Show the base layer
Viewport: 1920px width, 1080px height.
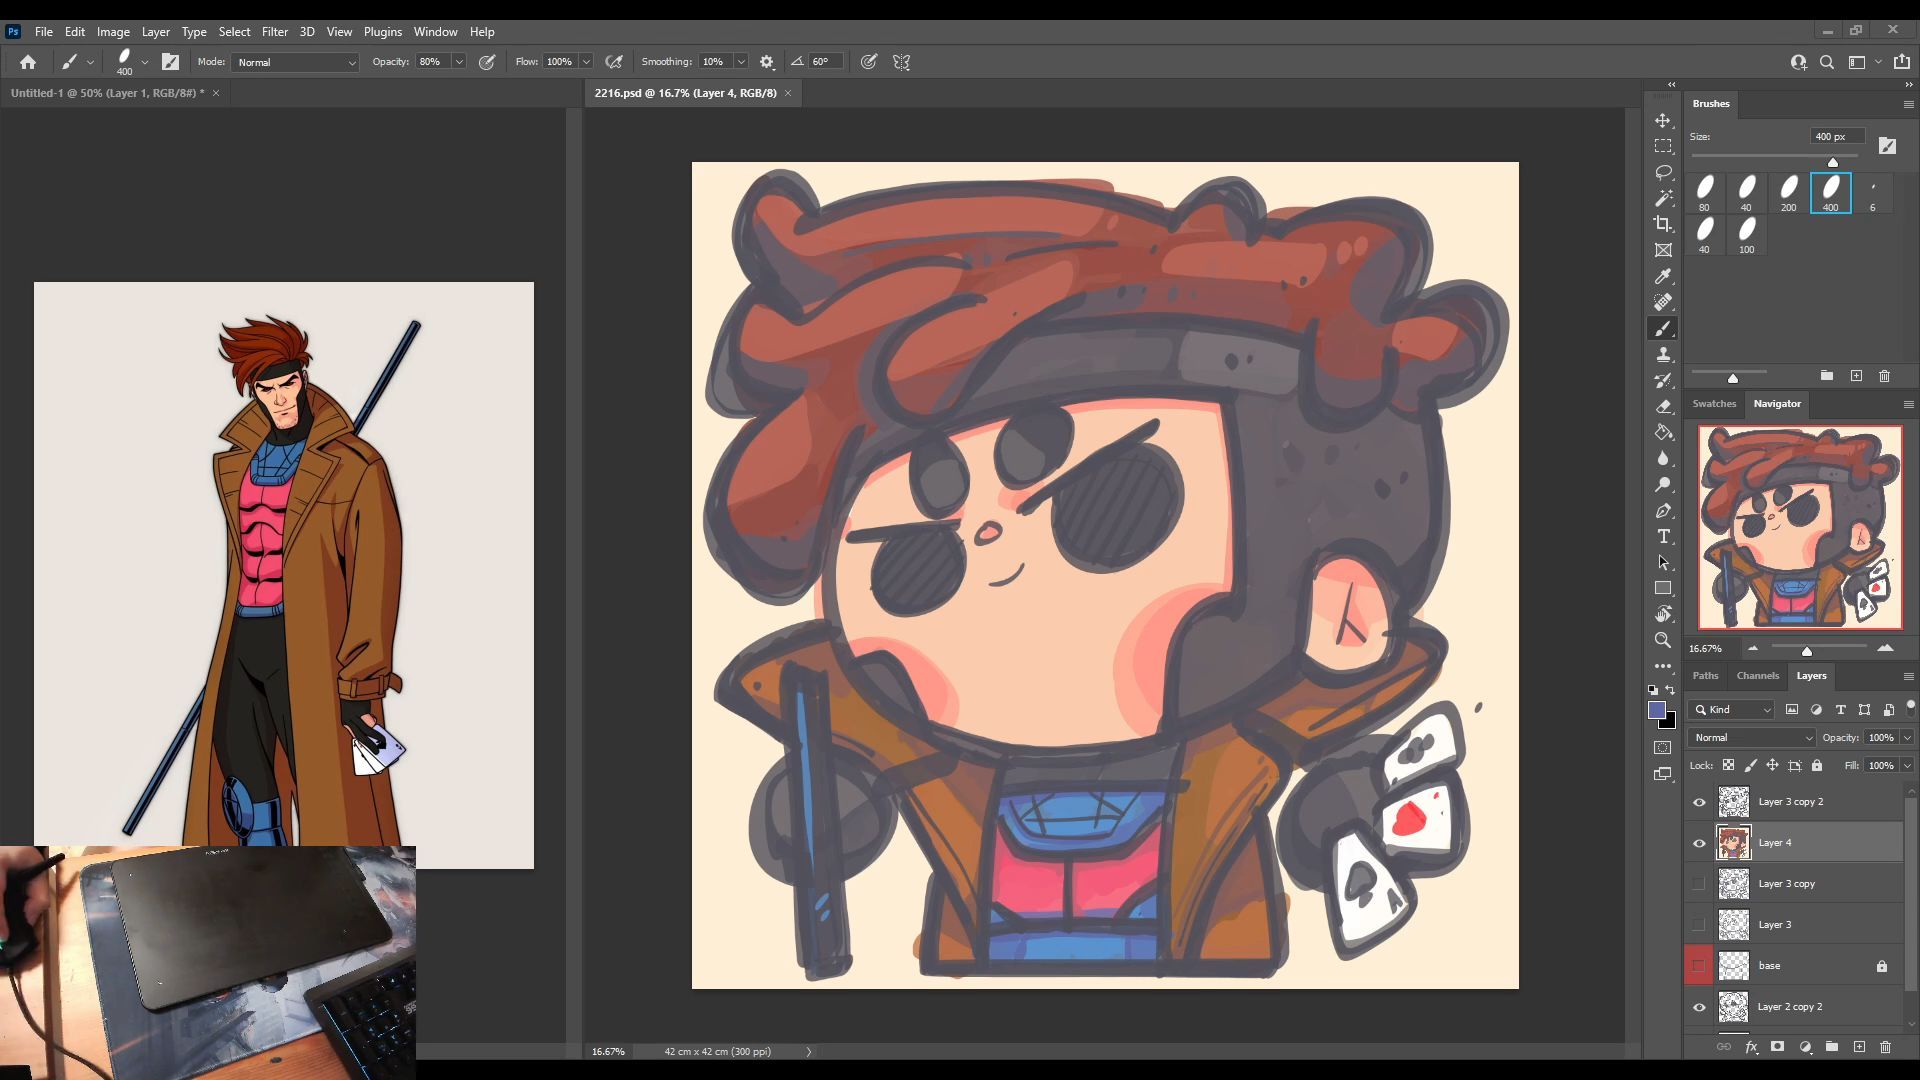[x=1699, y=966]
